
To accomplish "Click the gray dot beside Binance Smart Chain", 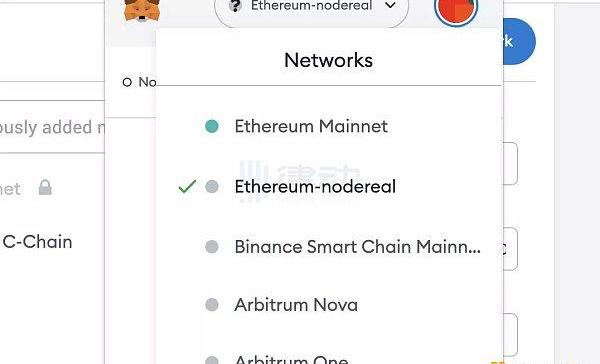I will (212, 246).
